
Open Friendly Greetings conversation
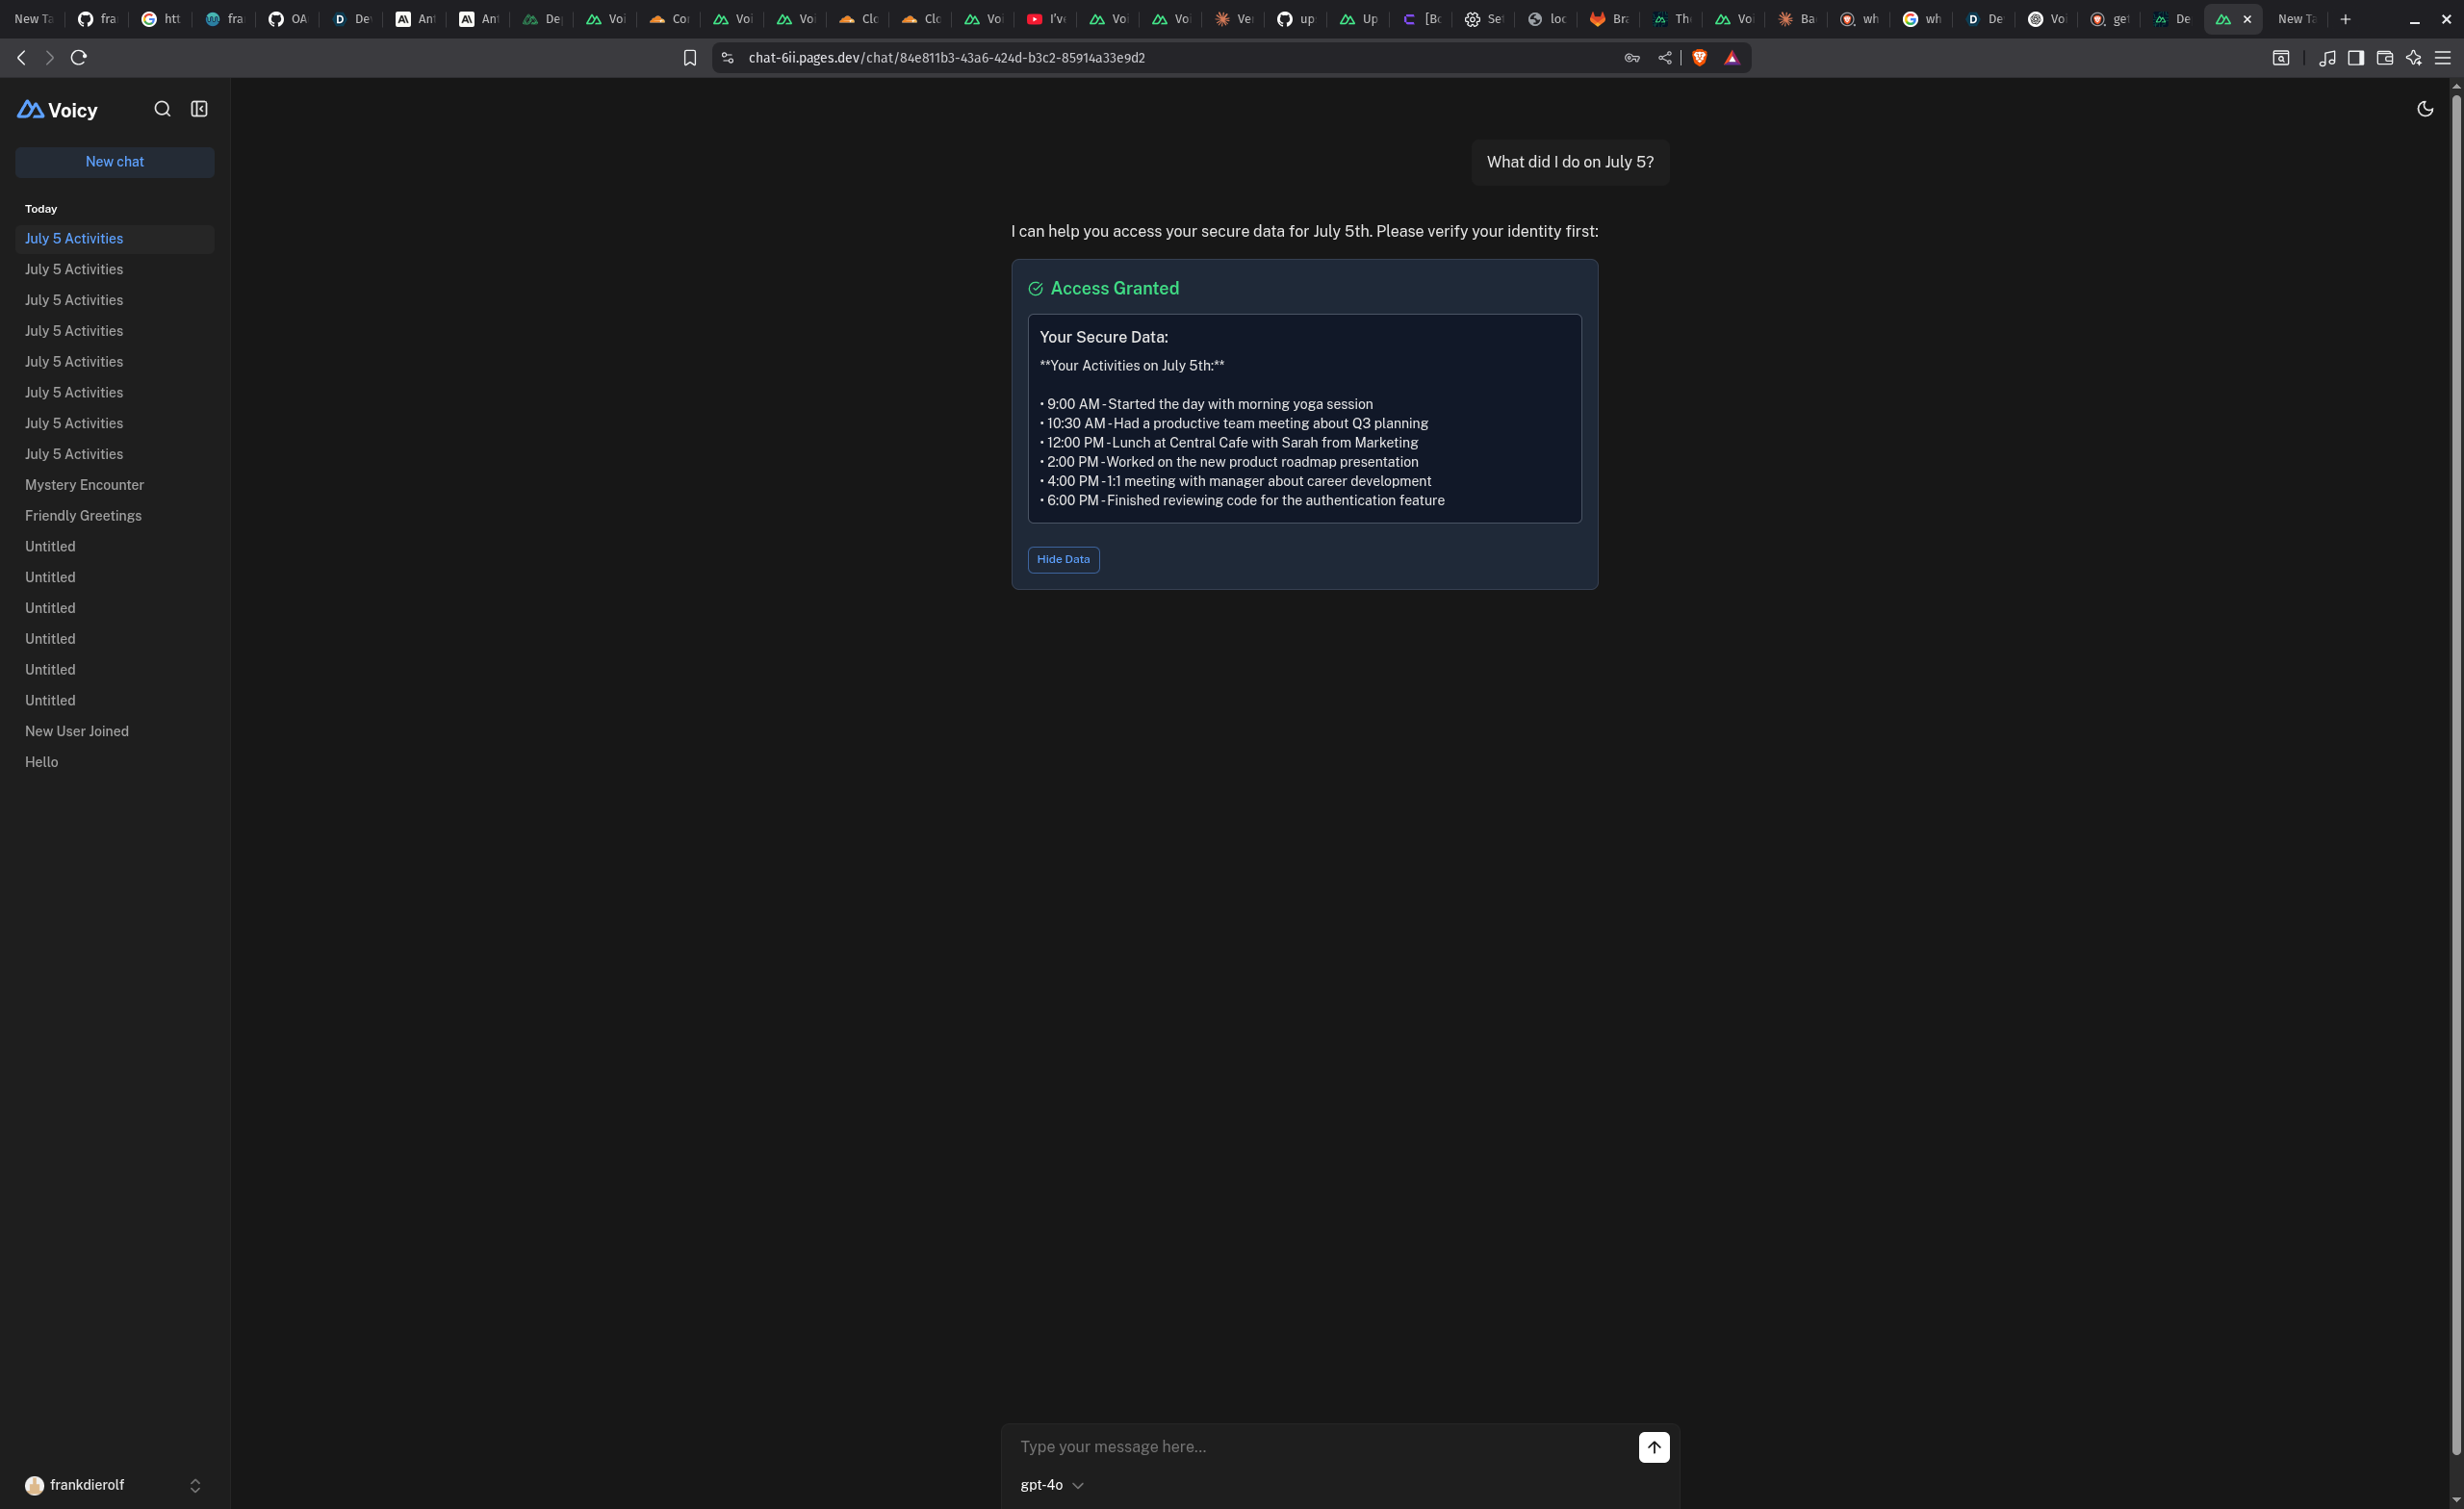coord(83,516)
